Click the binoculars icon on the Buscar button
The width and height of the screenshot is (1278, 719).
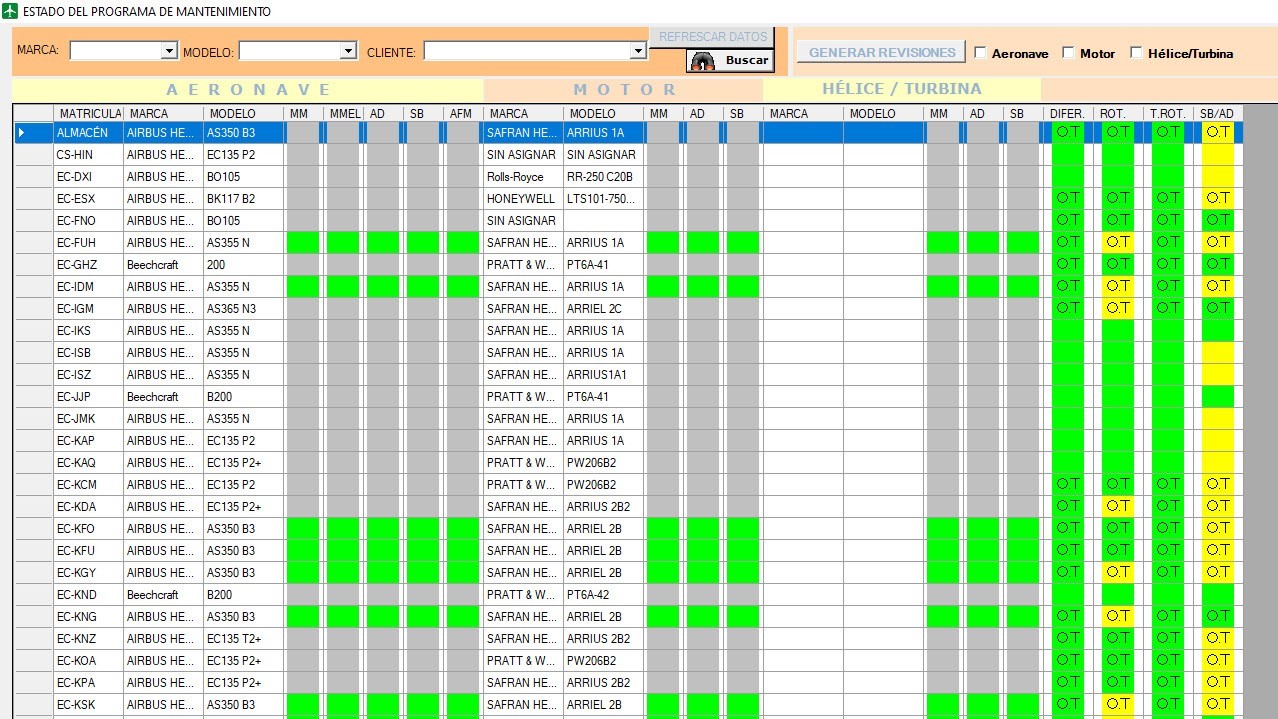coord(703,61)
